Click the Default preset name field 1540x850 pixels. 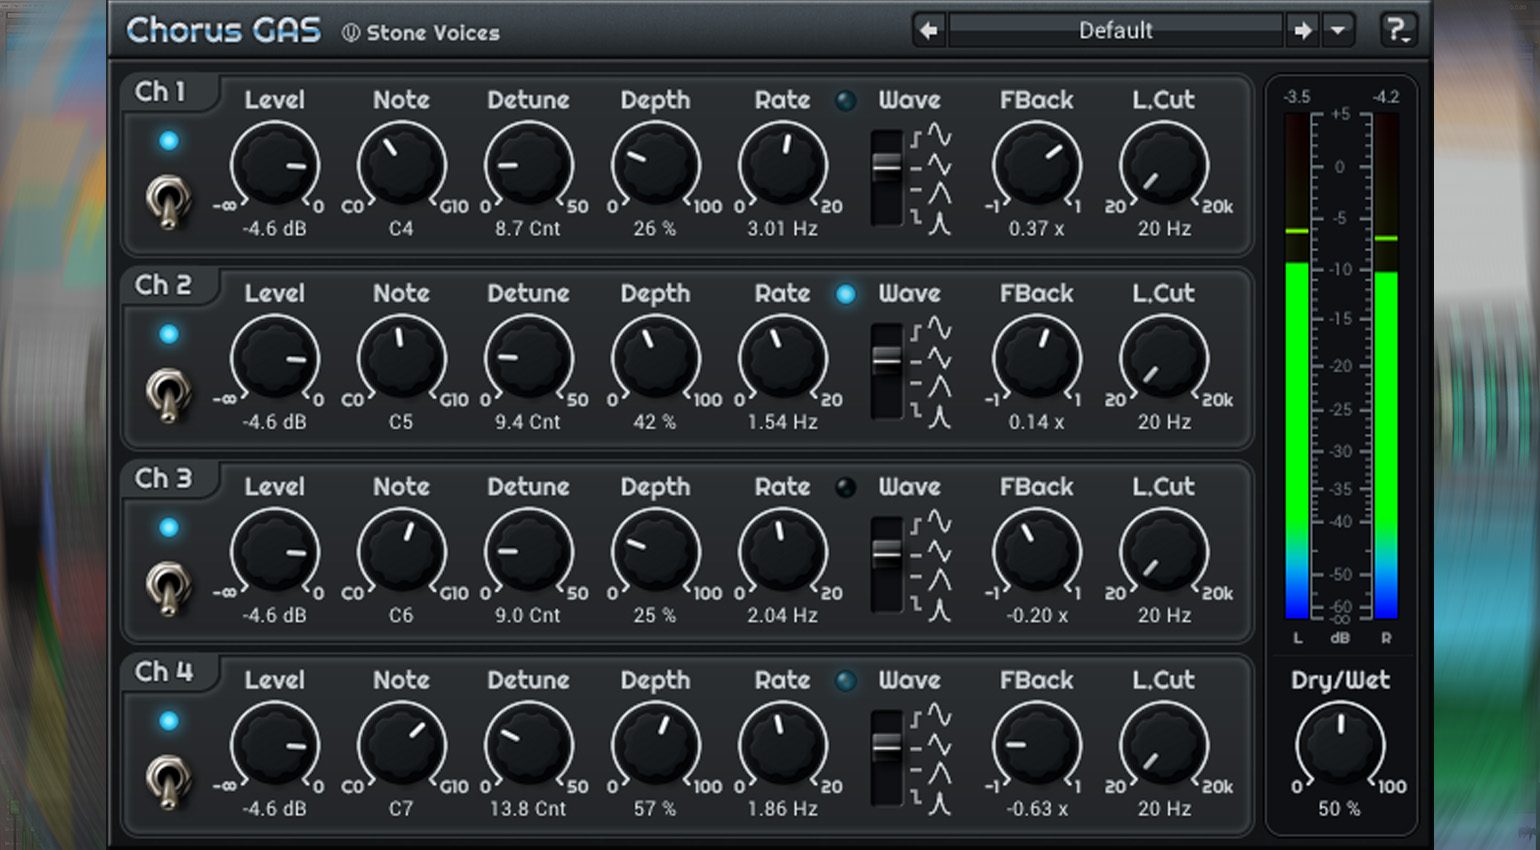1115,31
